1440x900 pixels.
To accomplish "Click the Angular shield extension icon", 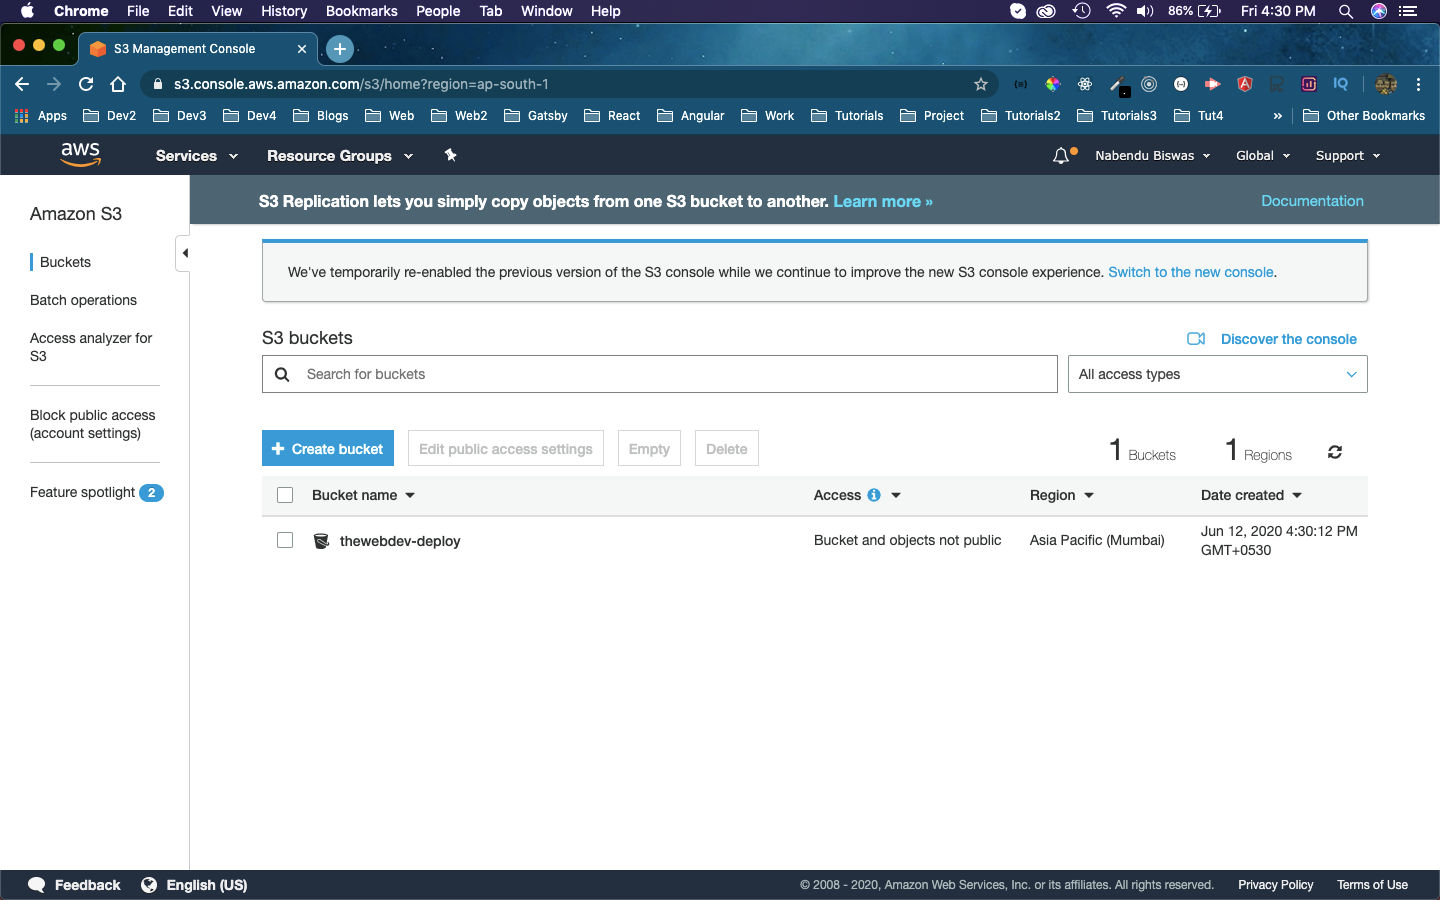I will [1245, 84].
